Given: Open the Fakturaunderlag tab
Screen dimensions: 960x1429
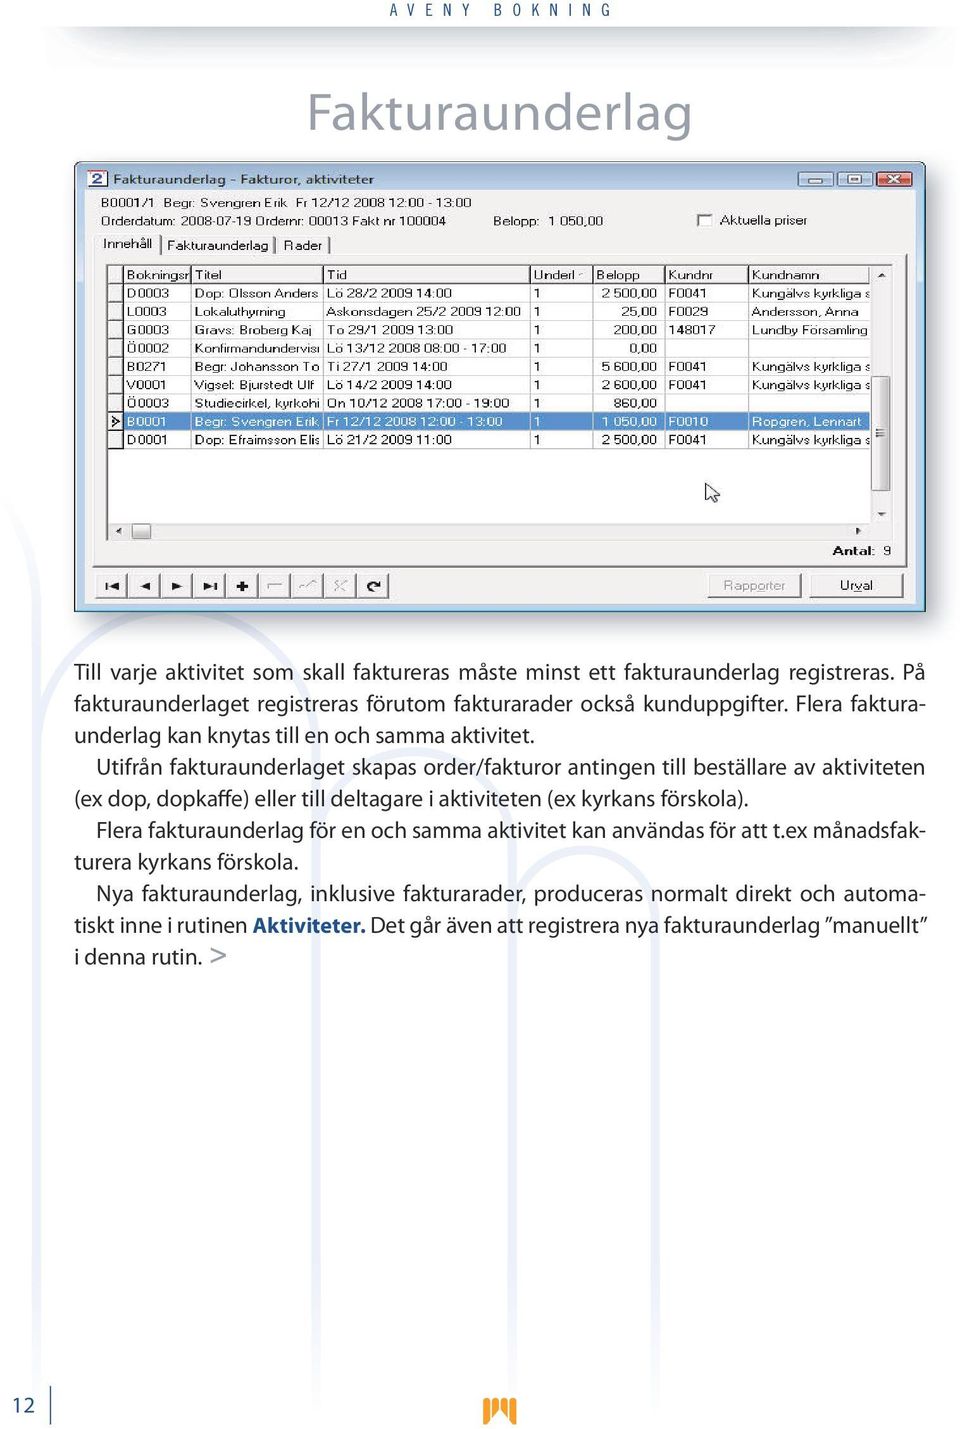Looking at the screenshot, I should click(x=218, y=245).
